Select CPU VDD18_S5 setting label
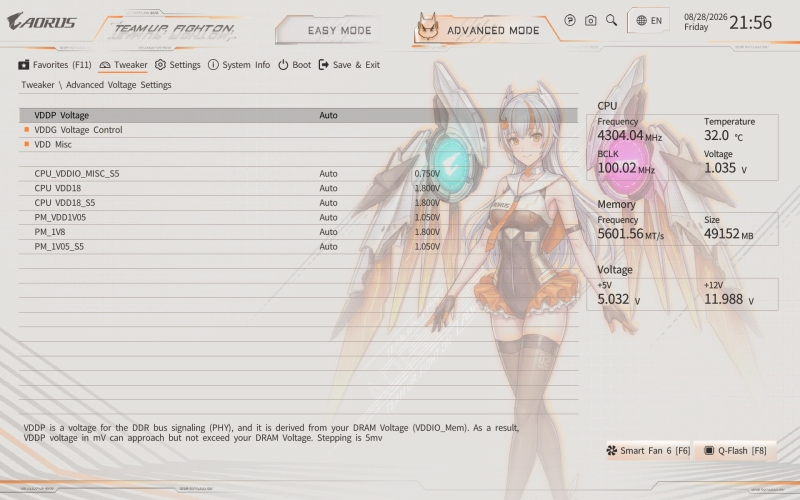The image size is (800, 500). [64, 203]
